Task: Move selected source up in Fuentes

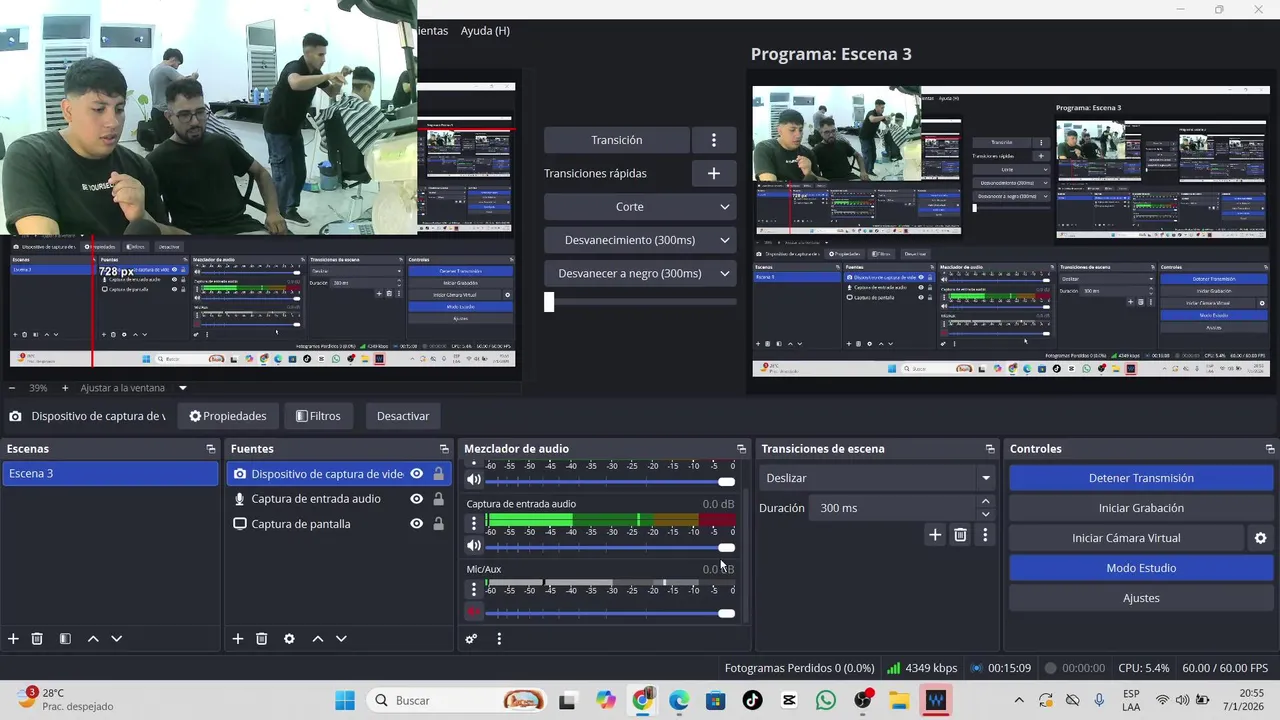Action: [318, 639]
